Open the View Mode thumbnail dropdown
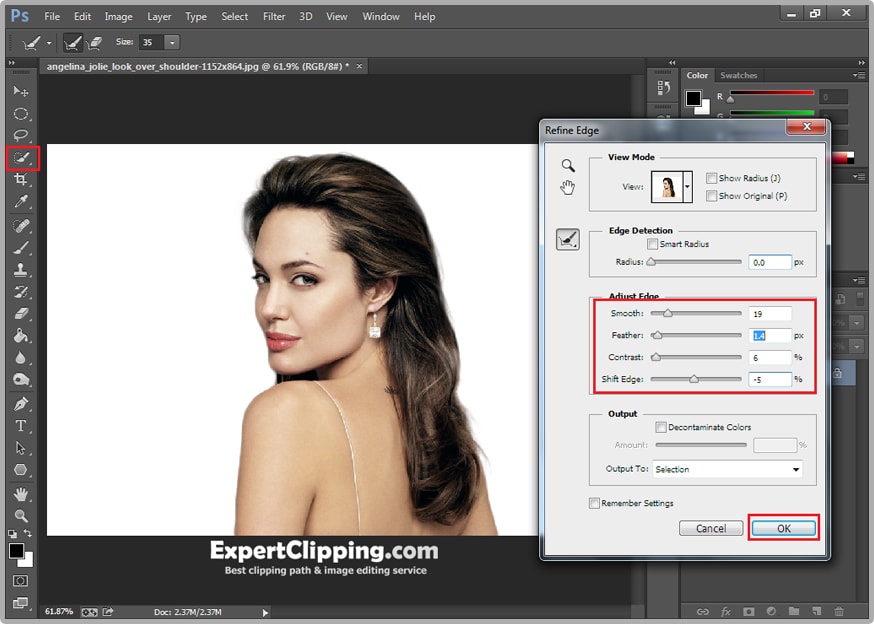The height and width of the screenshot is (624, 874). click(x=684, y=185)
